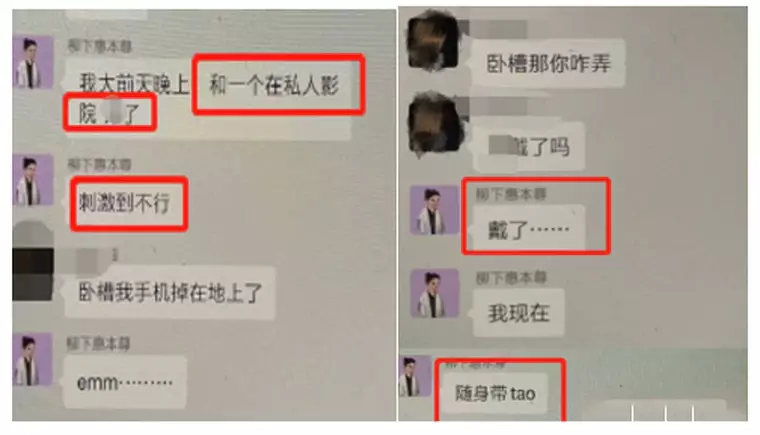Select the "卧槽那你咋弄" message bubble
The width and height of the screenshot is (760, 435).
pos(548,64)
